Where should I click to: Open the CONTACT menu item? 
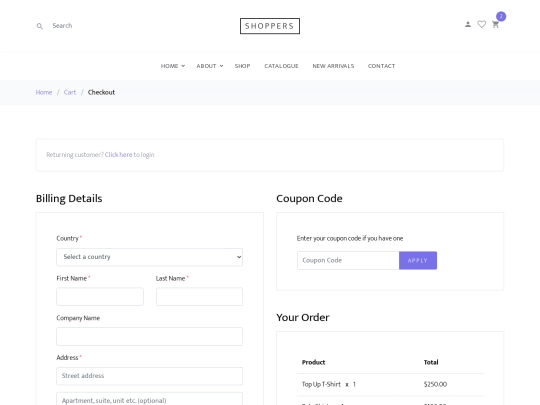tap(381, 66)
